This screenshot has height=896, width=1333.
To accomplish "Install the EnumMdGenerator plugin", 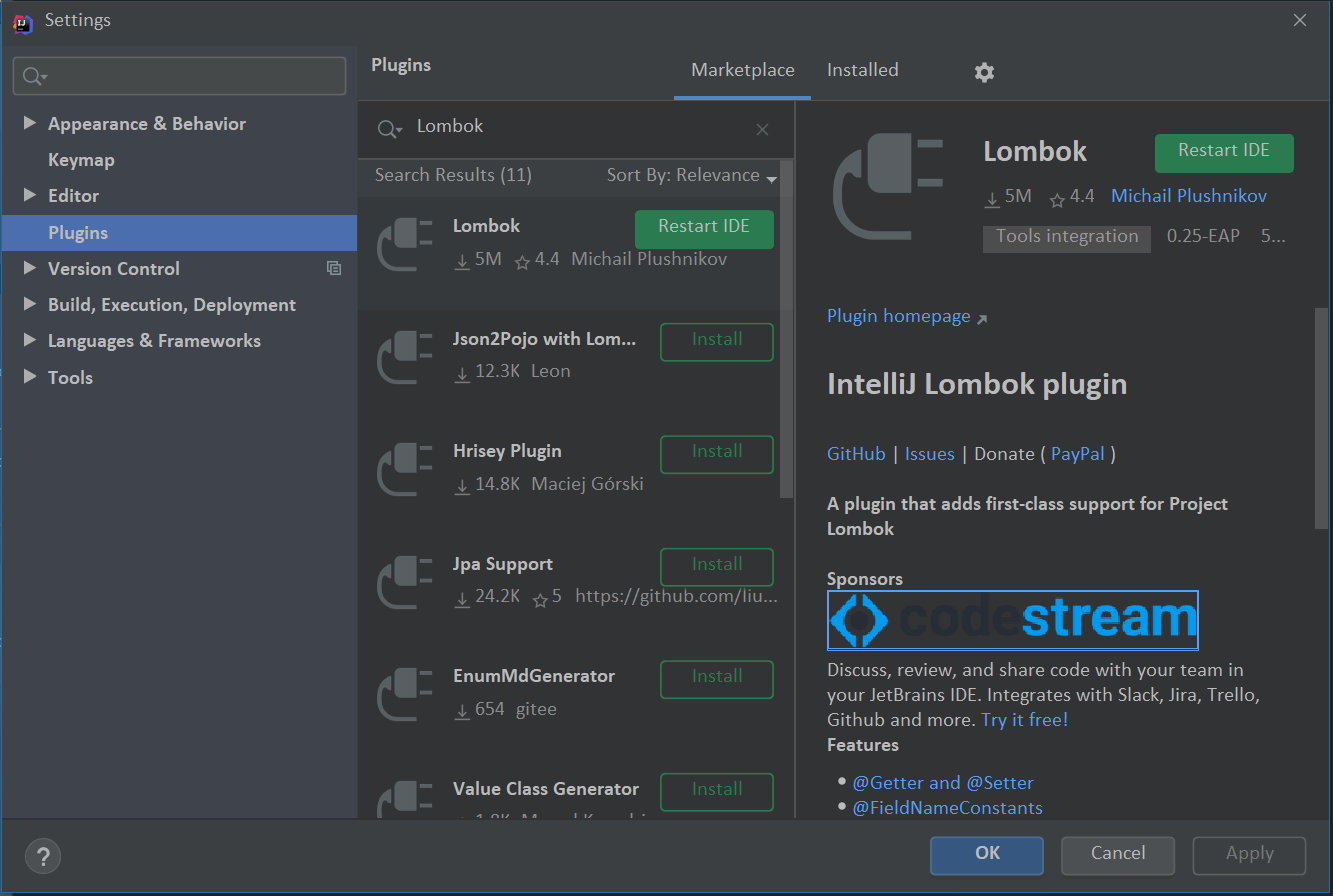I will click(x=717, y=679).
